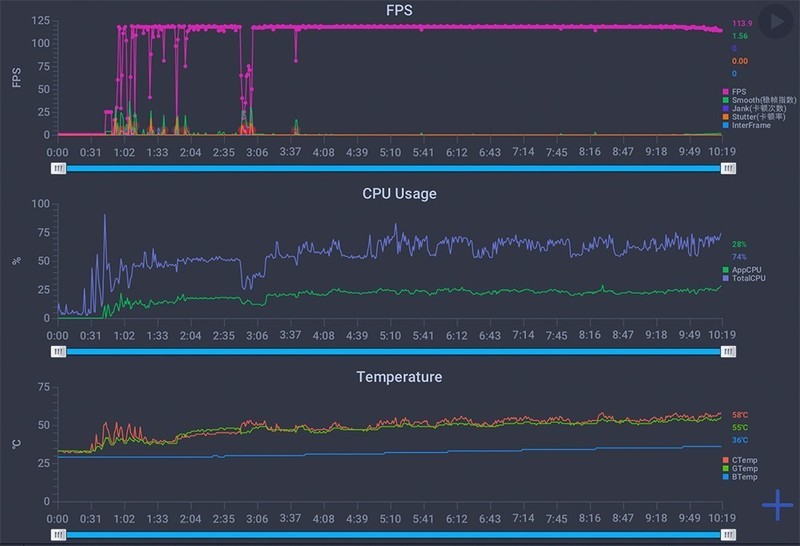Grab the CPU Usage right range handle
The width and height of the screenshot is (800, 546).
coord(728,352)
